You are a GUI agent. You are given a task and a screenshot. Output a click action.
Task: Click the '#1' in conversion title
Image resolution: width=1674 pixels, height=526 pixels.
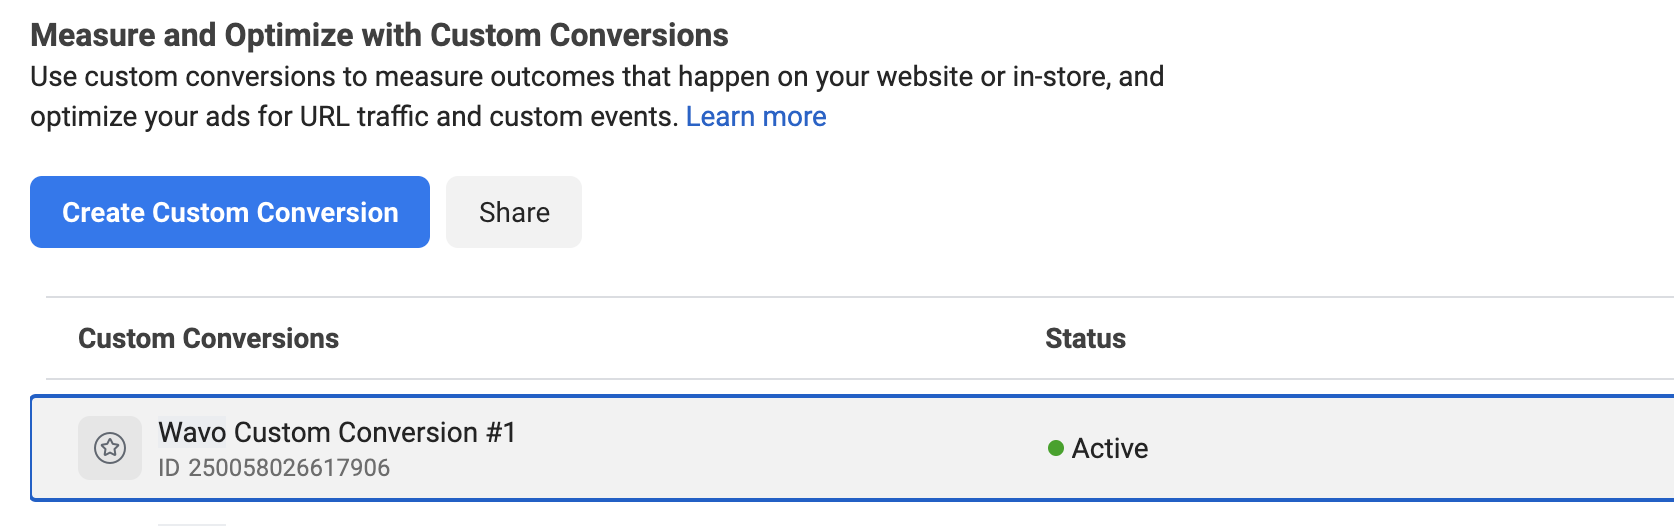501,432
